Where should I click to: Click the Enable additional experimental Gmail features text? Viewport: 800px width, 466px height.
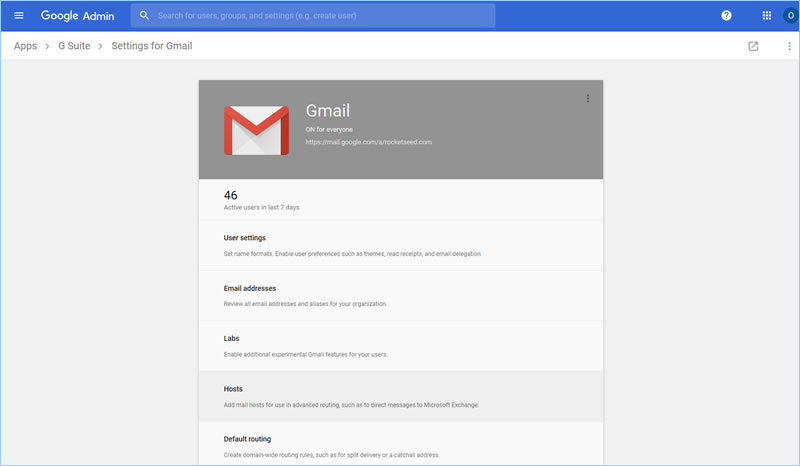306,354
